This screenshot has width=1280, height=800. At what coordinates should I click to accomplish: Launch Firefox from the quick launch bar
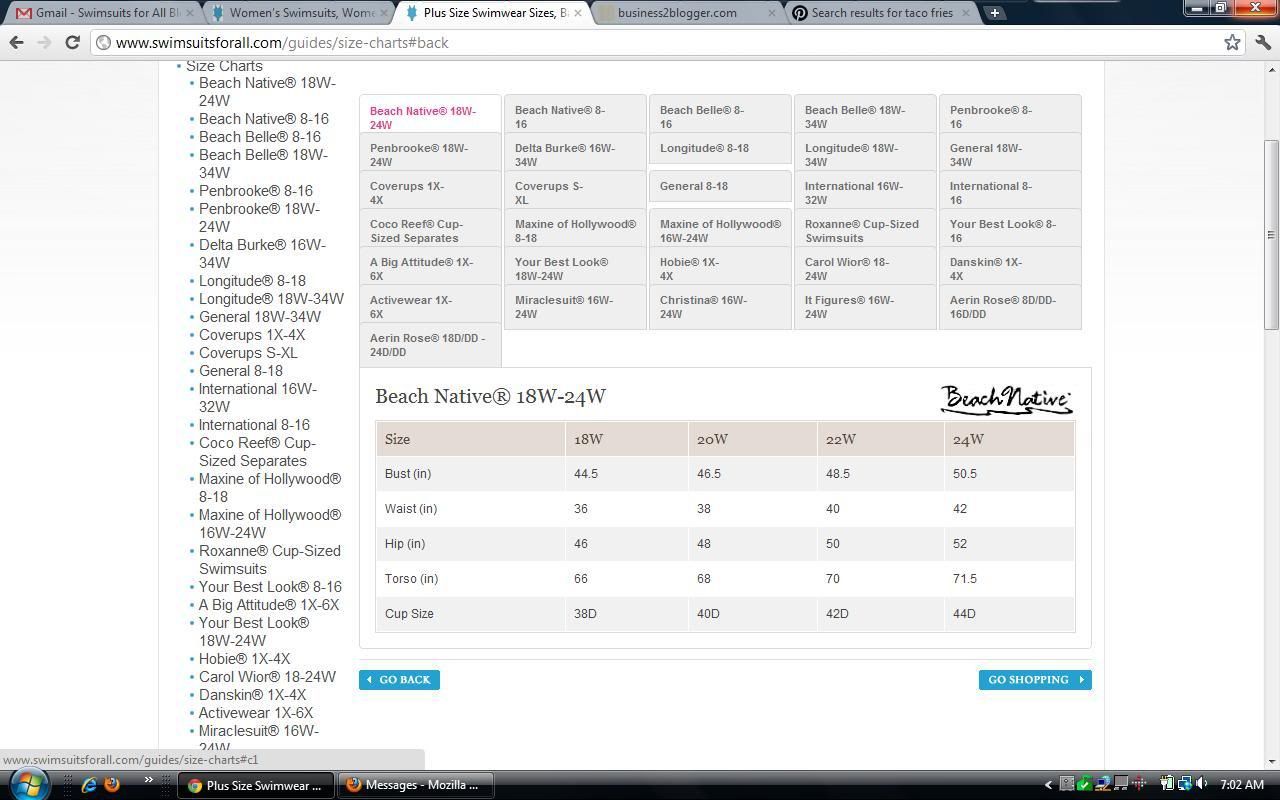(x=112, y=785)
